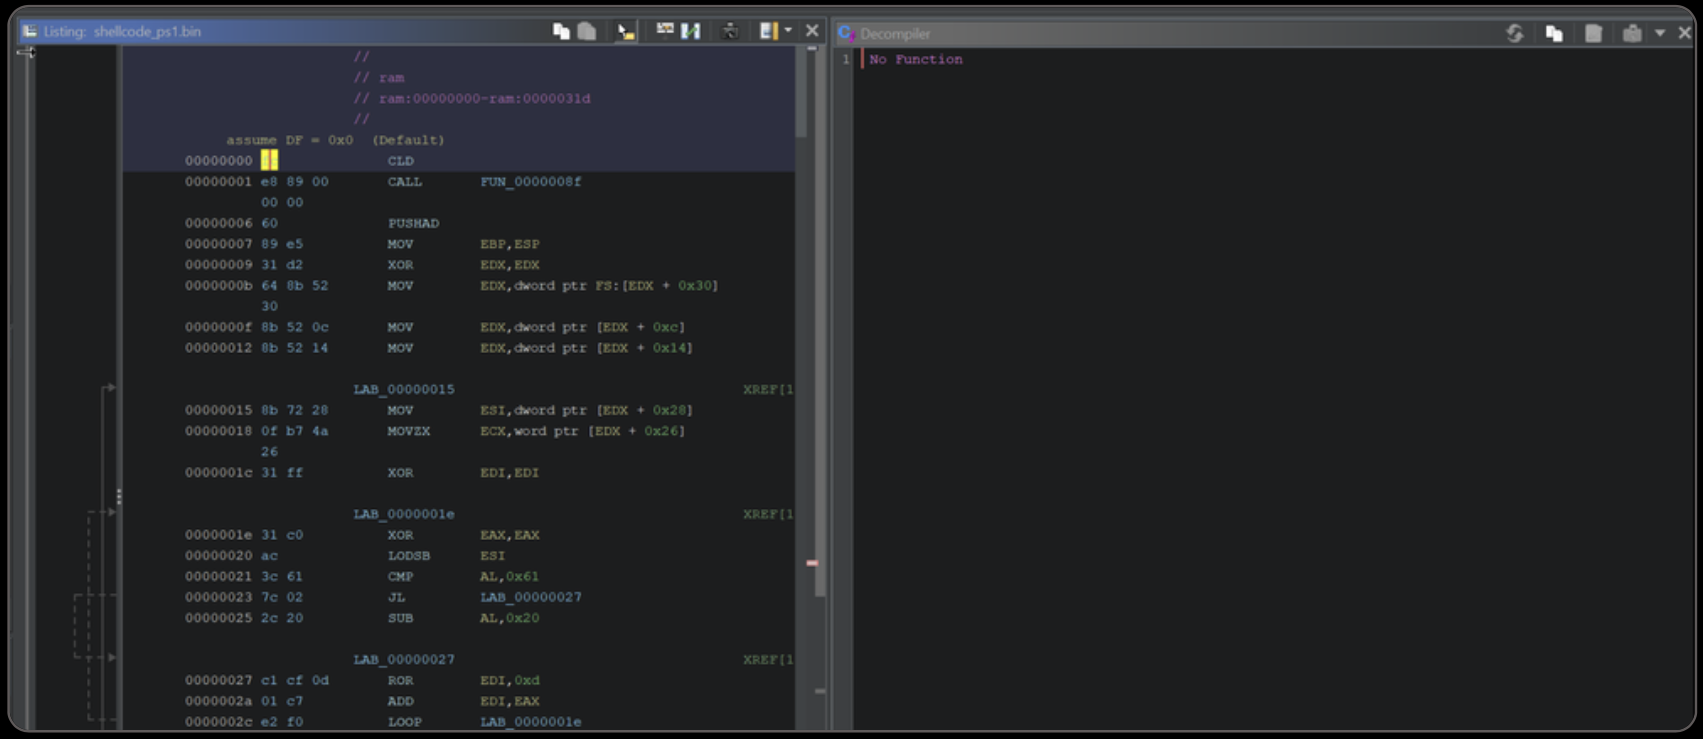The height and width of the screenshot is (739, 1703).
Task: Follow the FUN_0000008f call reference
Action: click(530, 182)
